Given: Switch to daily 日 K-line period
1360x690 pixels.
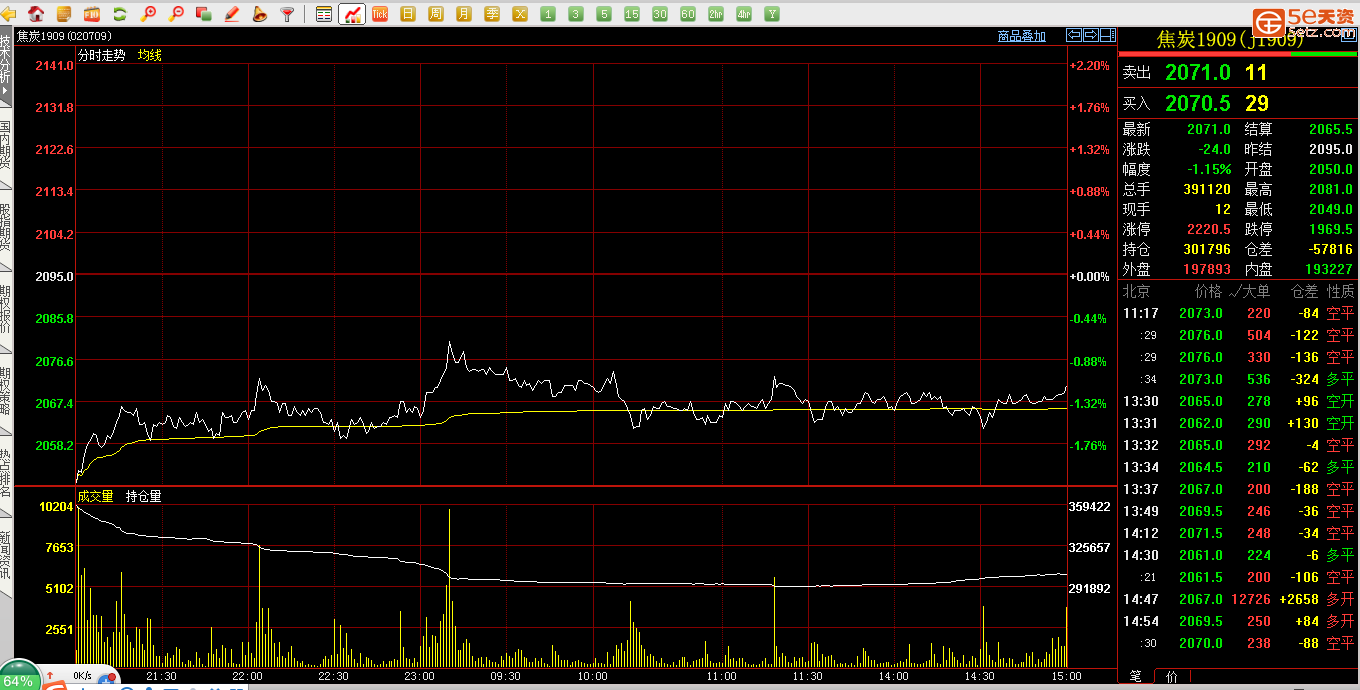Looking at the screenshot, I should (x=408, y=14).
